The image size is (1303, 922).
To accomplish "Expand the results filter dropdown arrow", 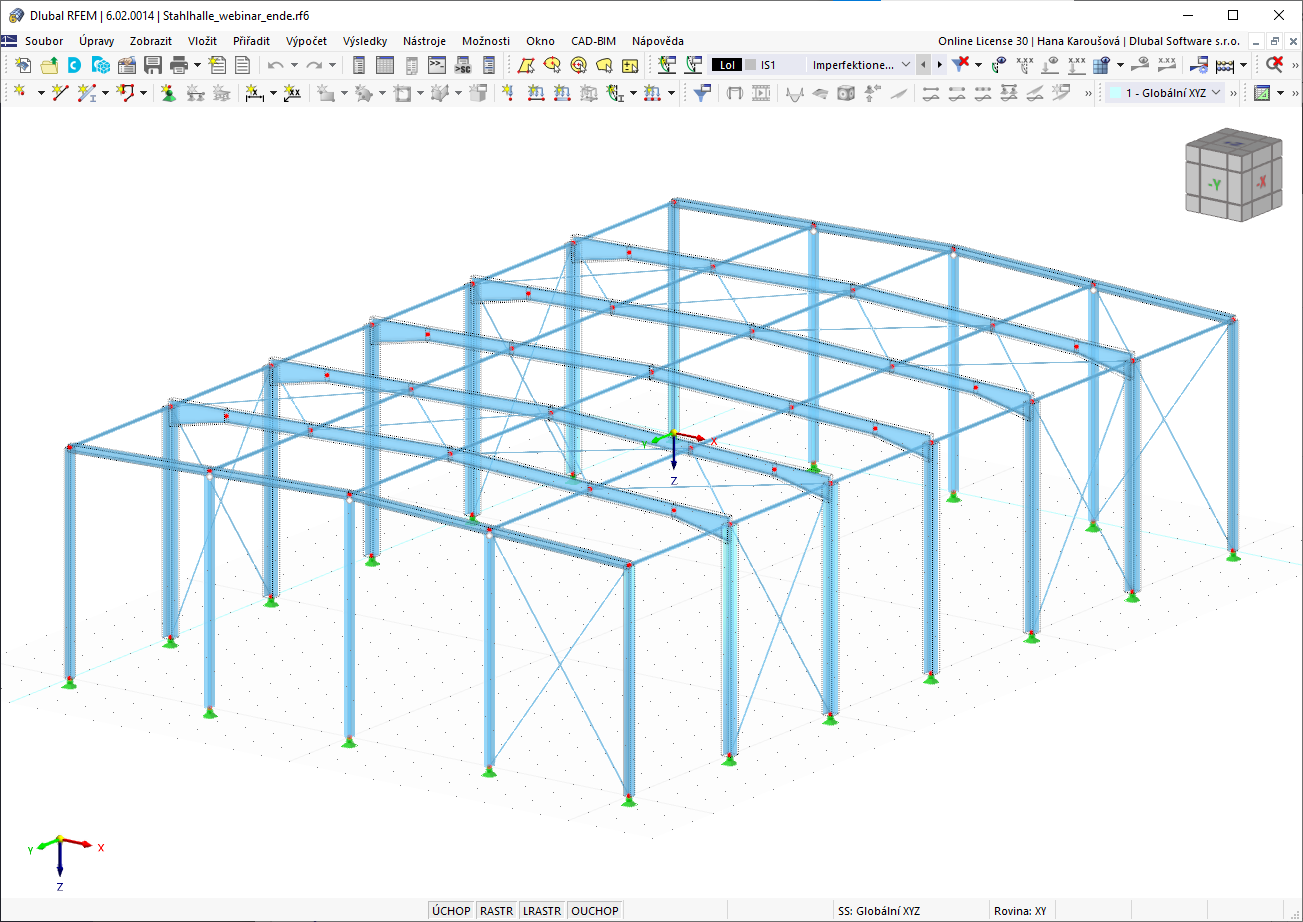I will point(978,65).
